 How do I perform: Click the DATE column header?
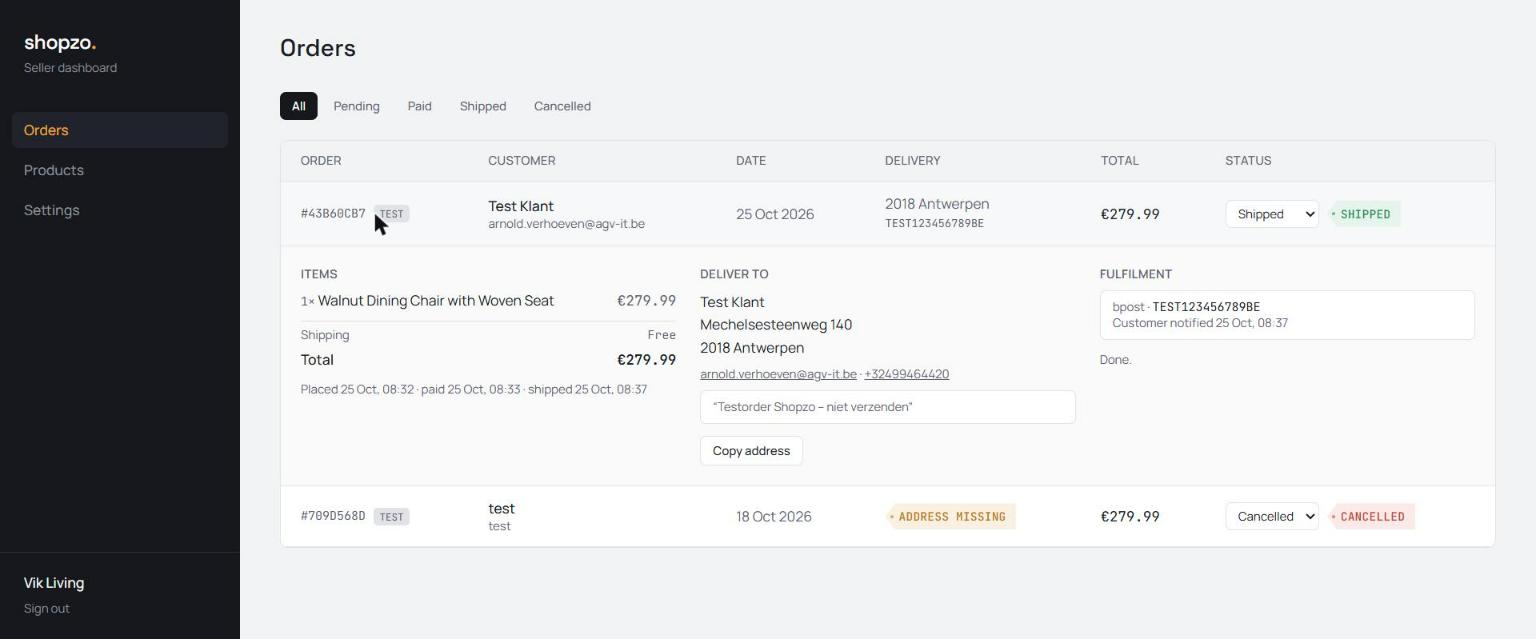751,160
